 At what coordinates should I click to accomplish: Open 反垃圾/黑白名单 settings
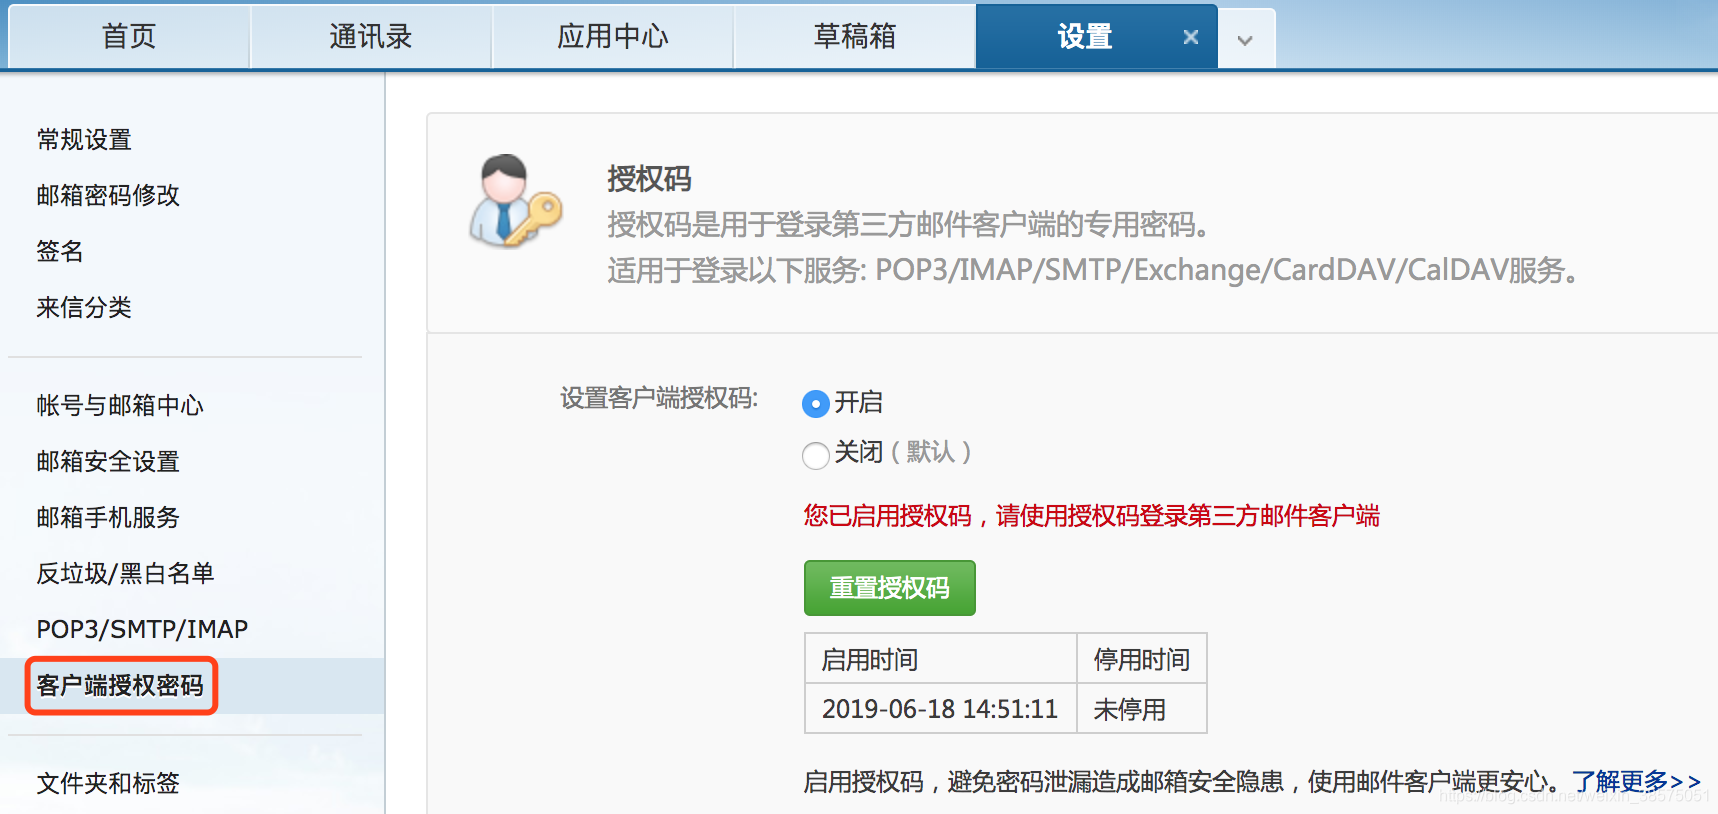pyautogui.click(x=125, y=574)
